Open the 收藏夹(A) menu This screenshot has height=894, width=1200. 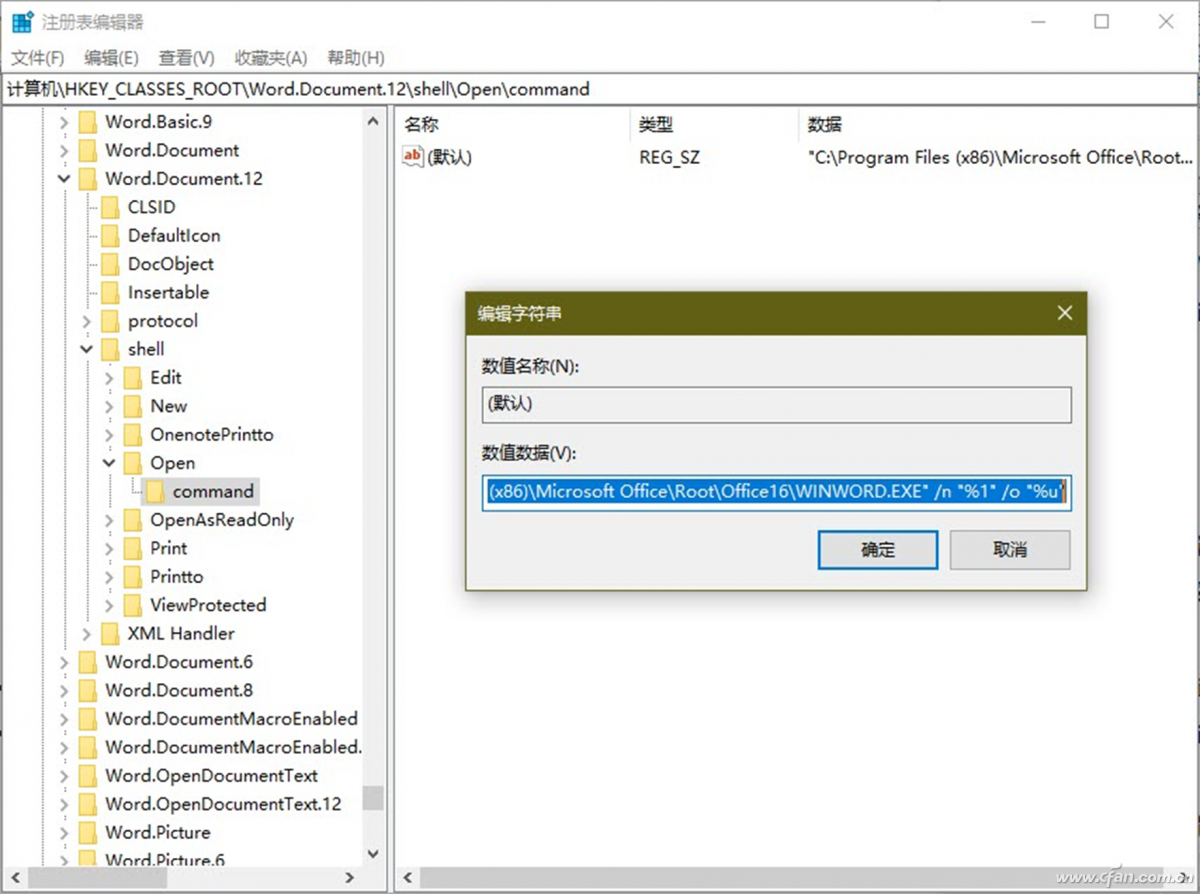[x=271, y=58]
